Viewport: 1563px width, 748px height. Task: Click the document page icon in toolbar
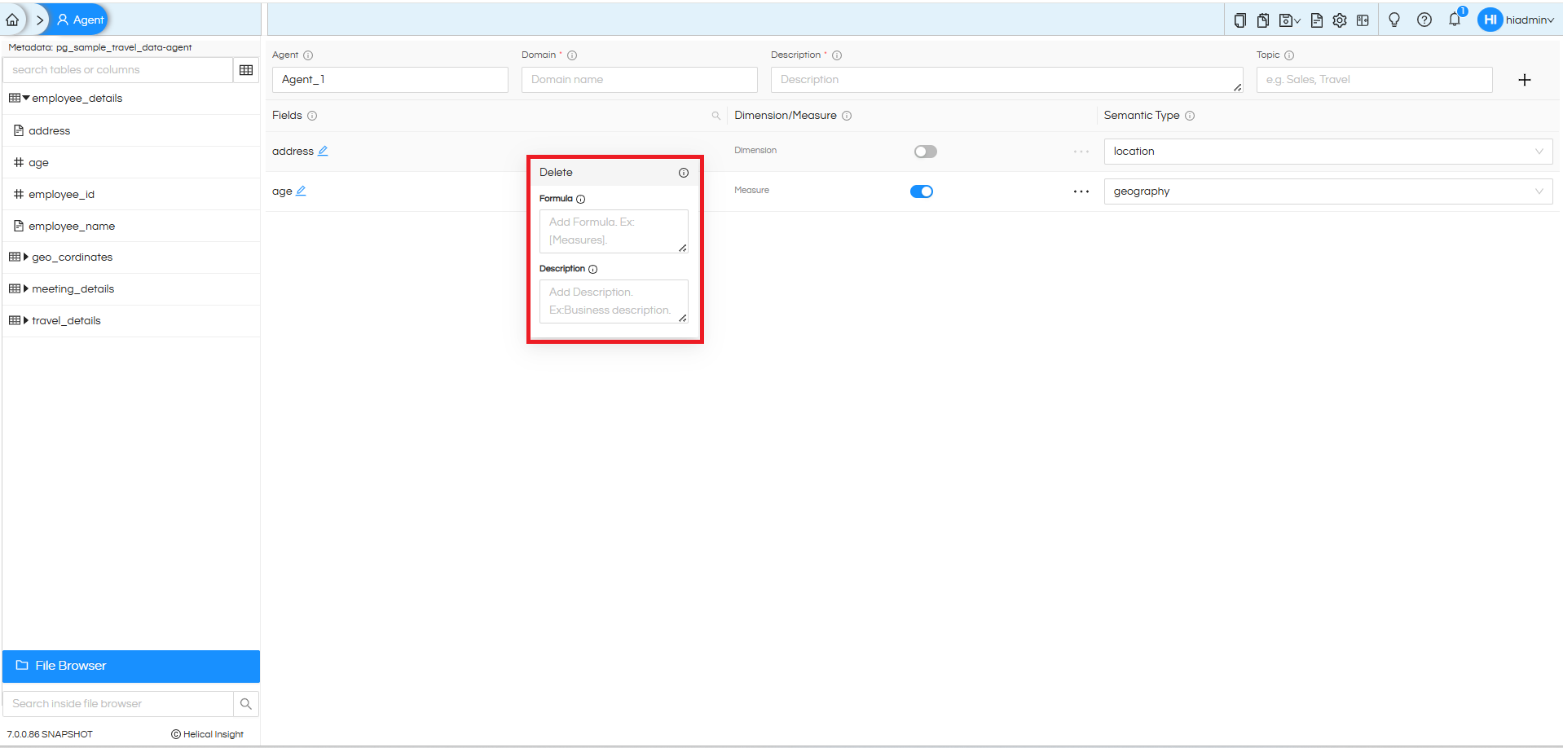click(1317, 20)
